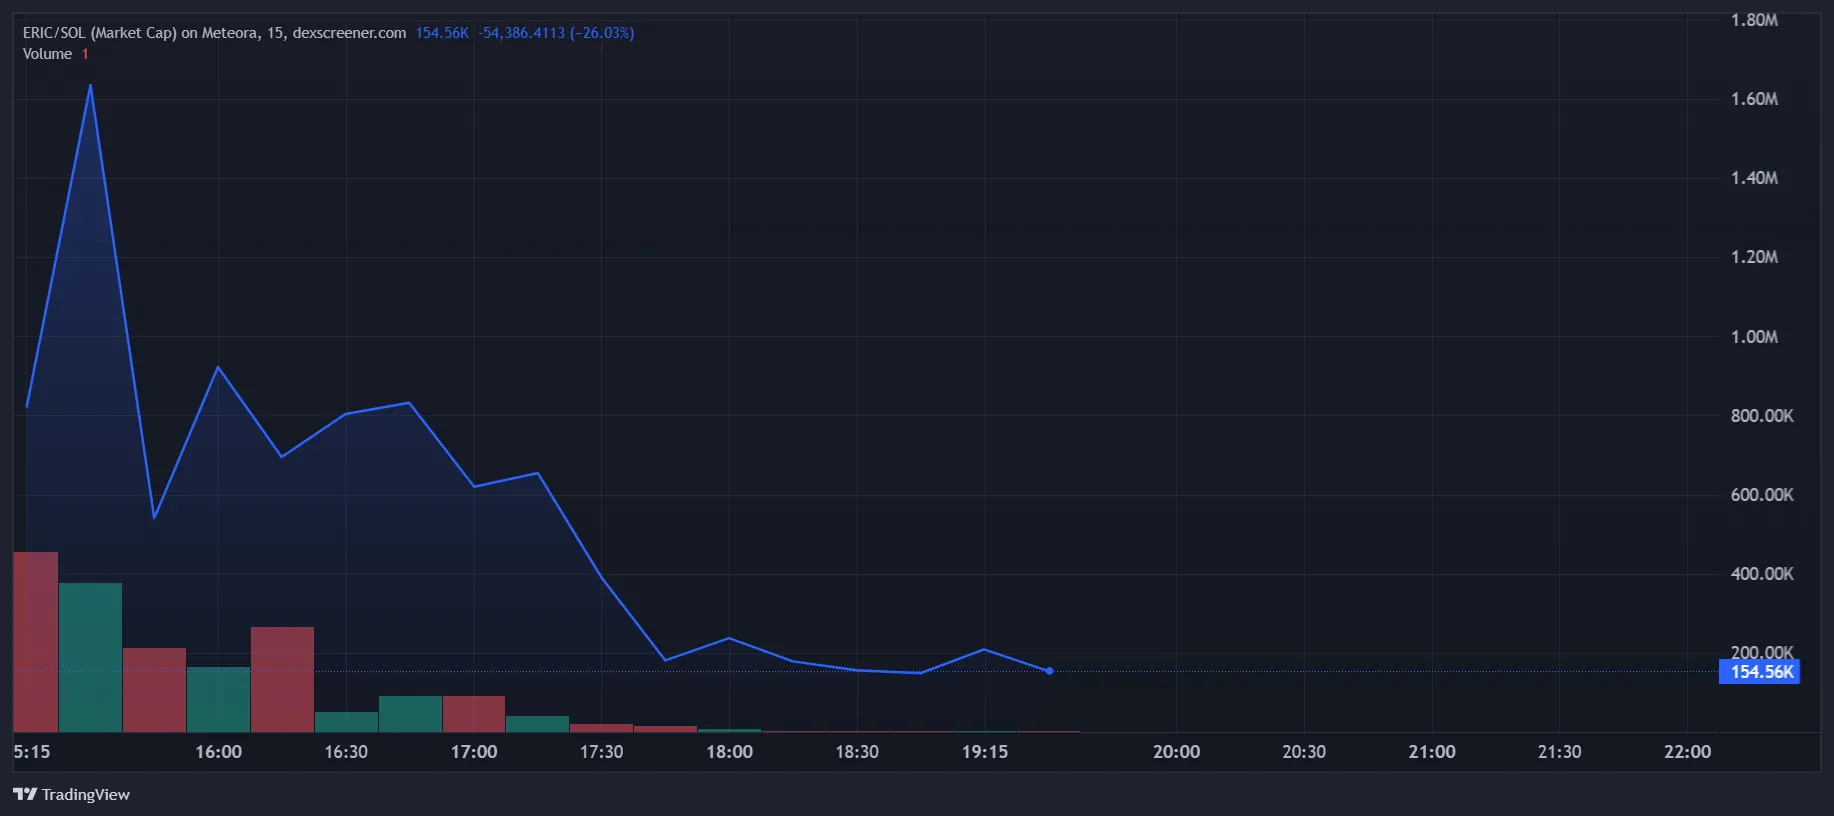Click the 800.00K price scale label
The width and height of the screenshot is (1834, 816).
(1762, 416)
